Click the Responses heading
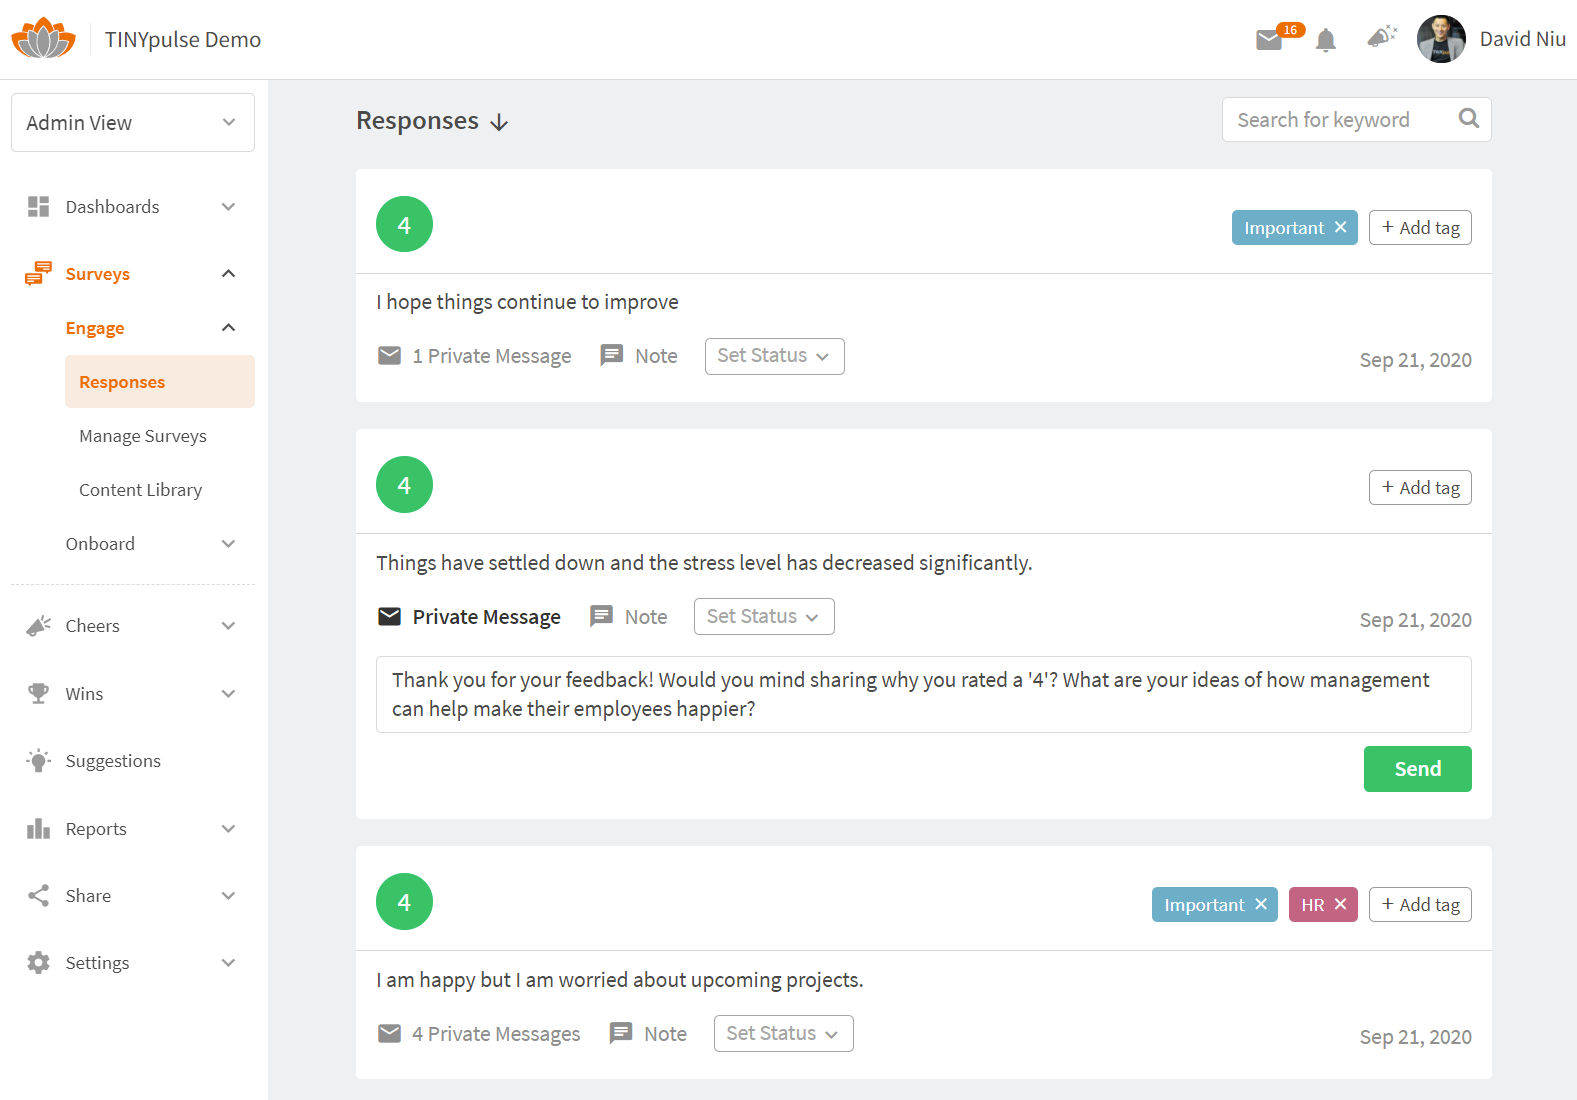Screen dimensions: 1577x1100 pos(418,121)
